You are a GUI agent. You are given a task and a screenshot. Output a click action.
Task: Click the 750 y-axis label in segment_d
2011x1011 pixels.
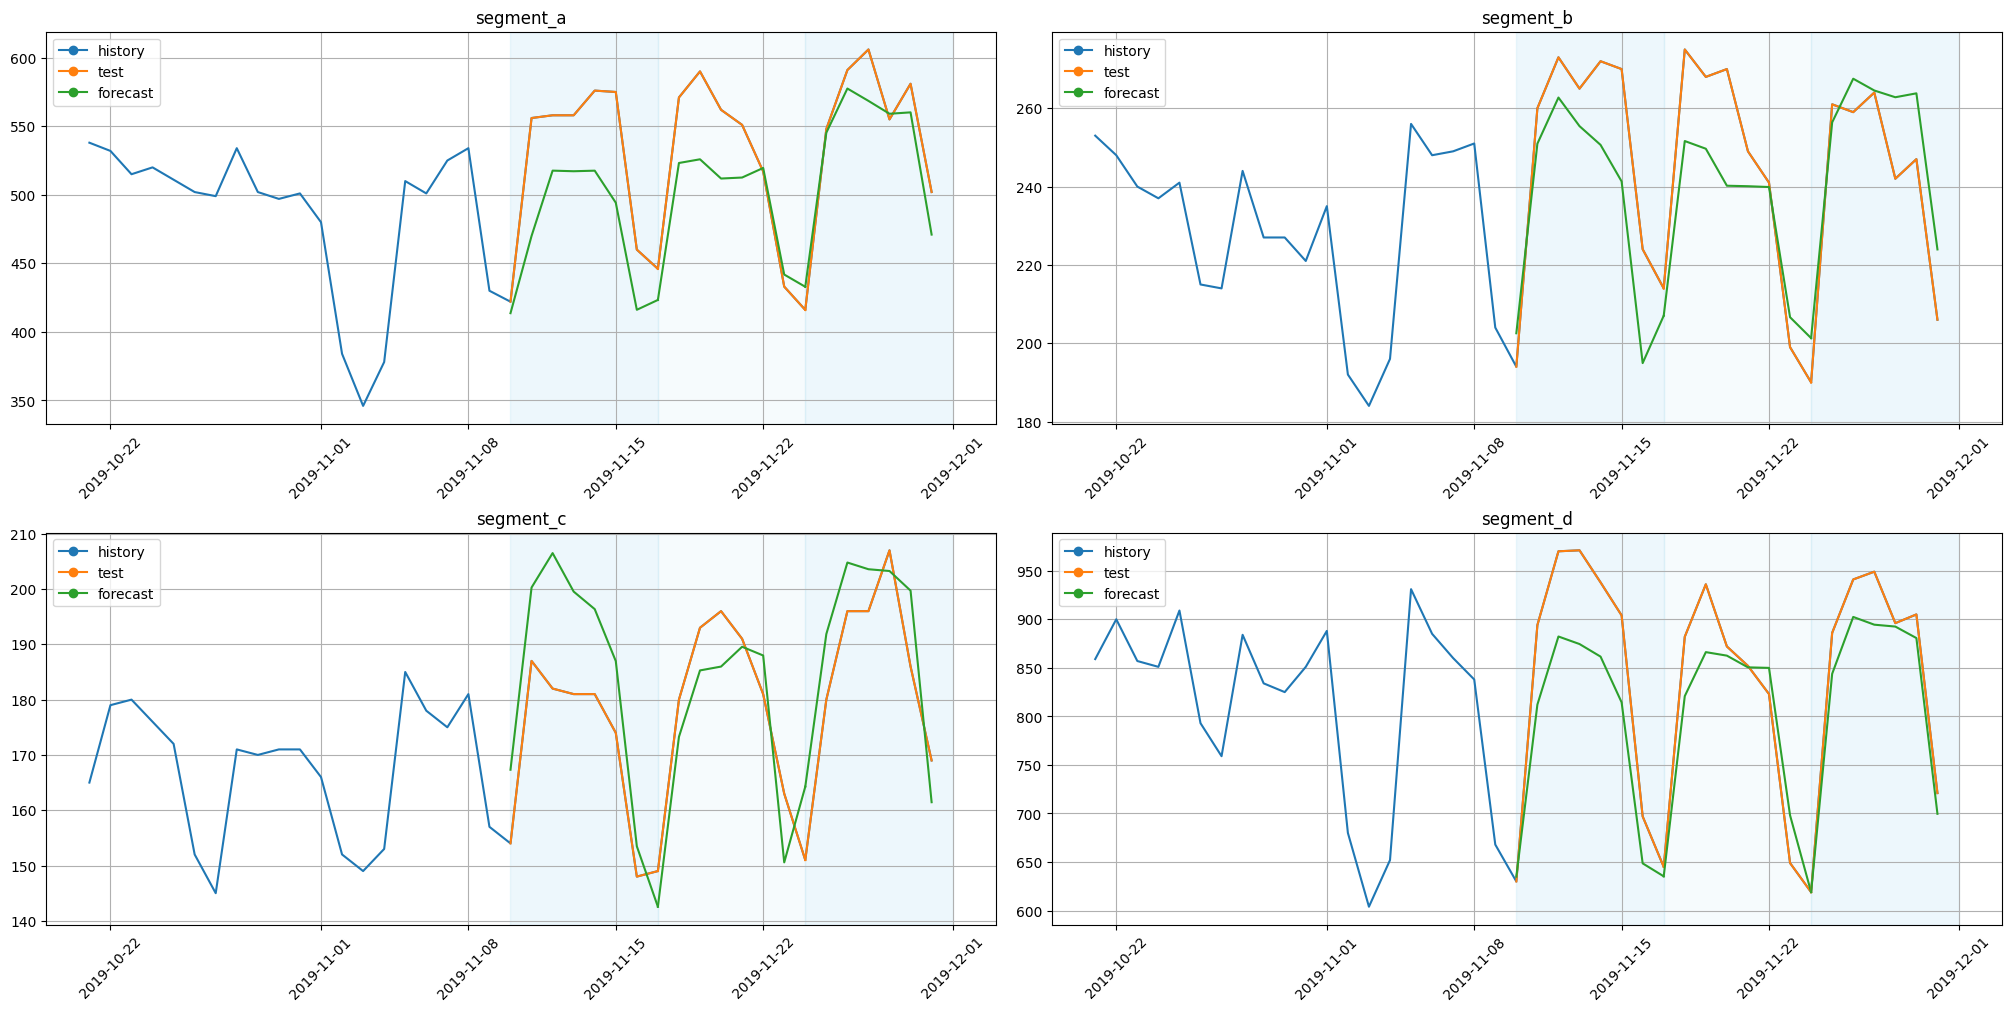1030,766
